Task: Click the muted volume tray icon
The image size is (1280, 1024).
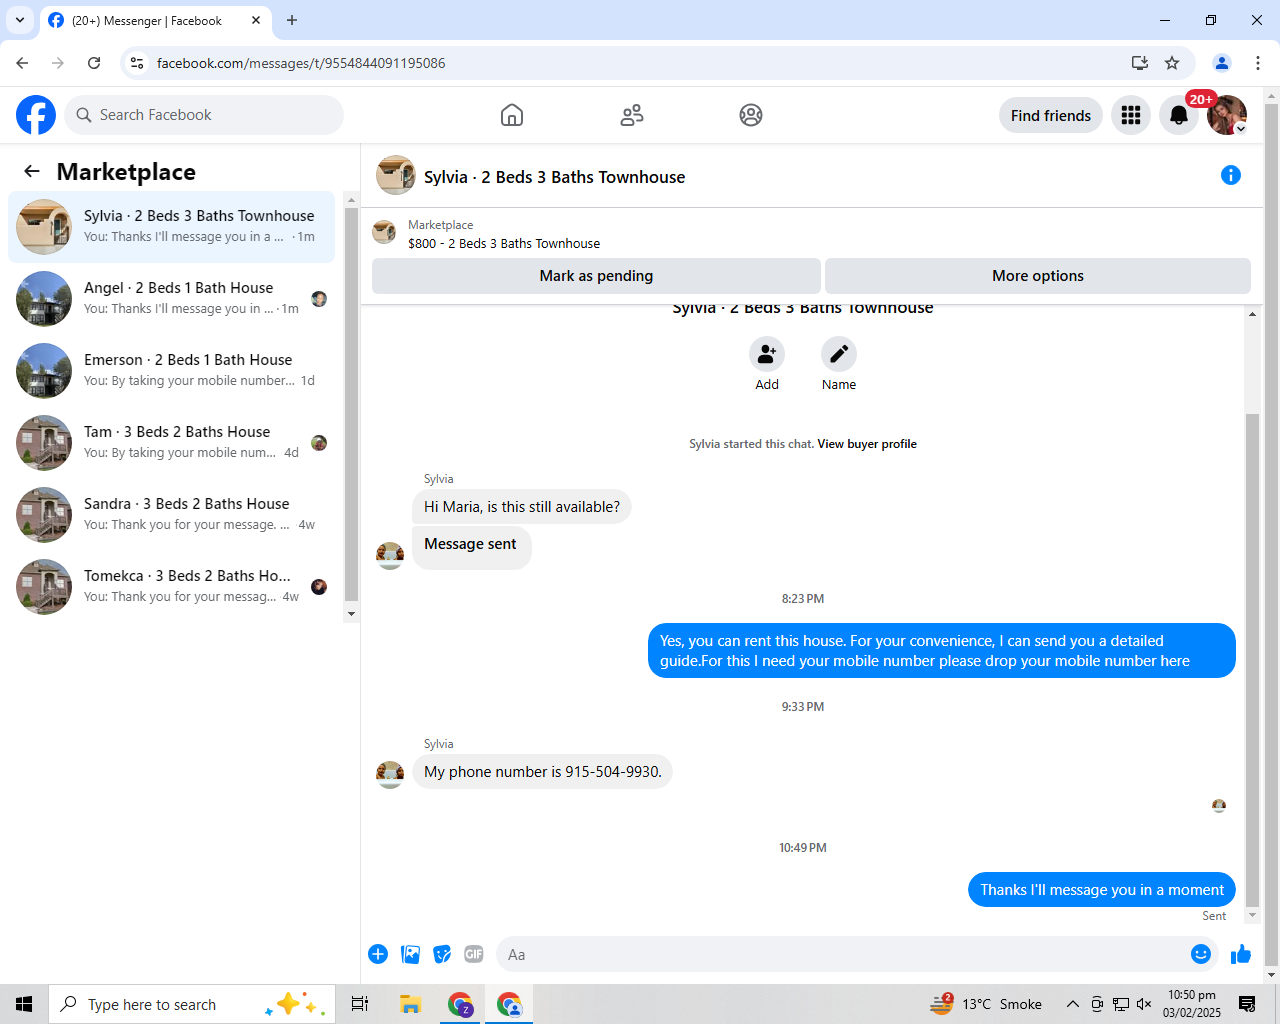Action: [x=1145, y=1004]
